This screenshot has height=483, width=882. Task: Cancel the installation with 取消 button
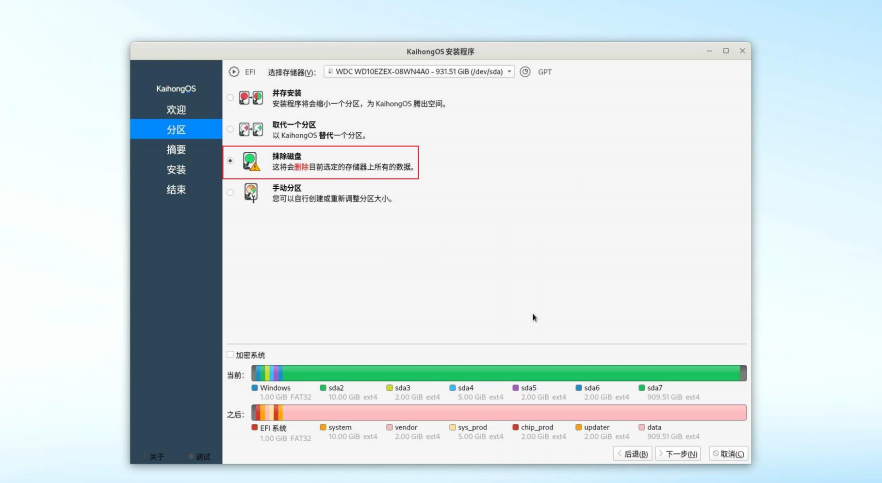coord(728,454)
